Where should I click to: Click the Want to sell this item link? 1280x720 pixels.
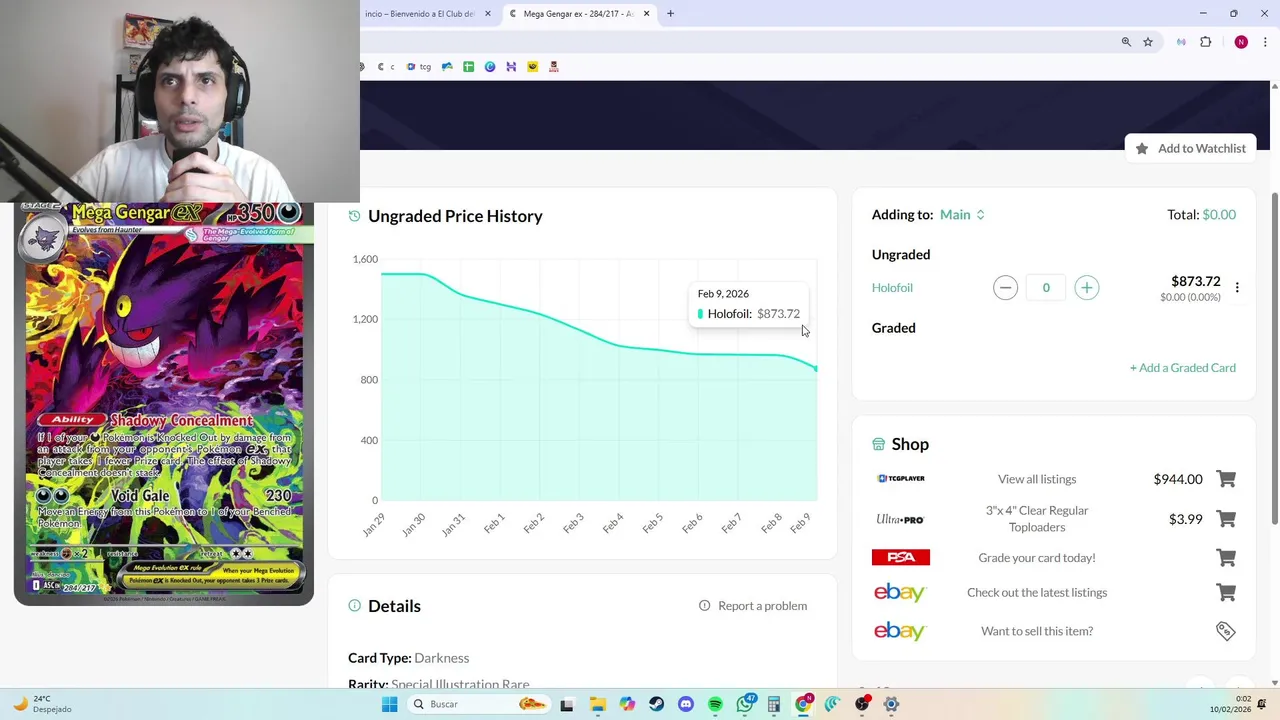[x=1037, y=631]
